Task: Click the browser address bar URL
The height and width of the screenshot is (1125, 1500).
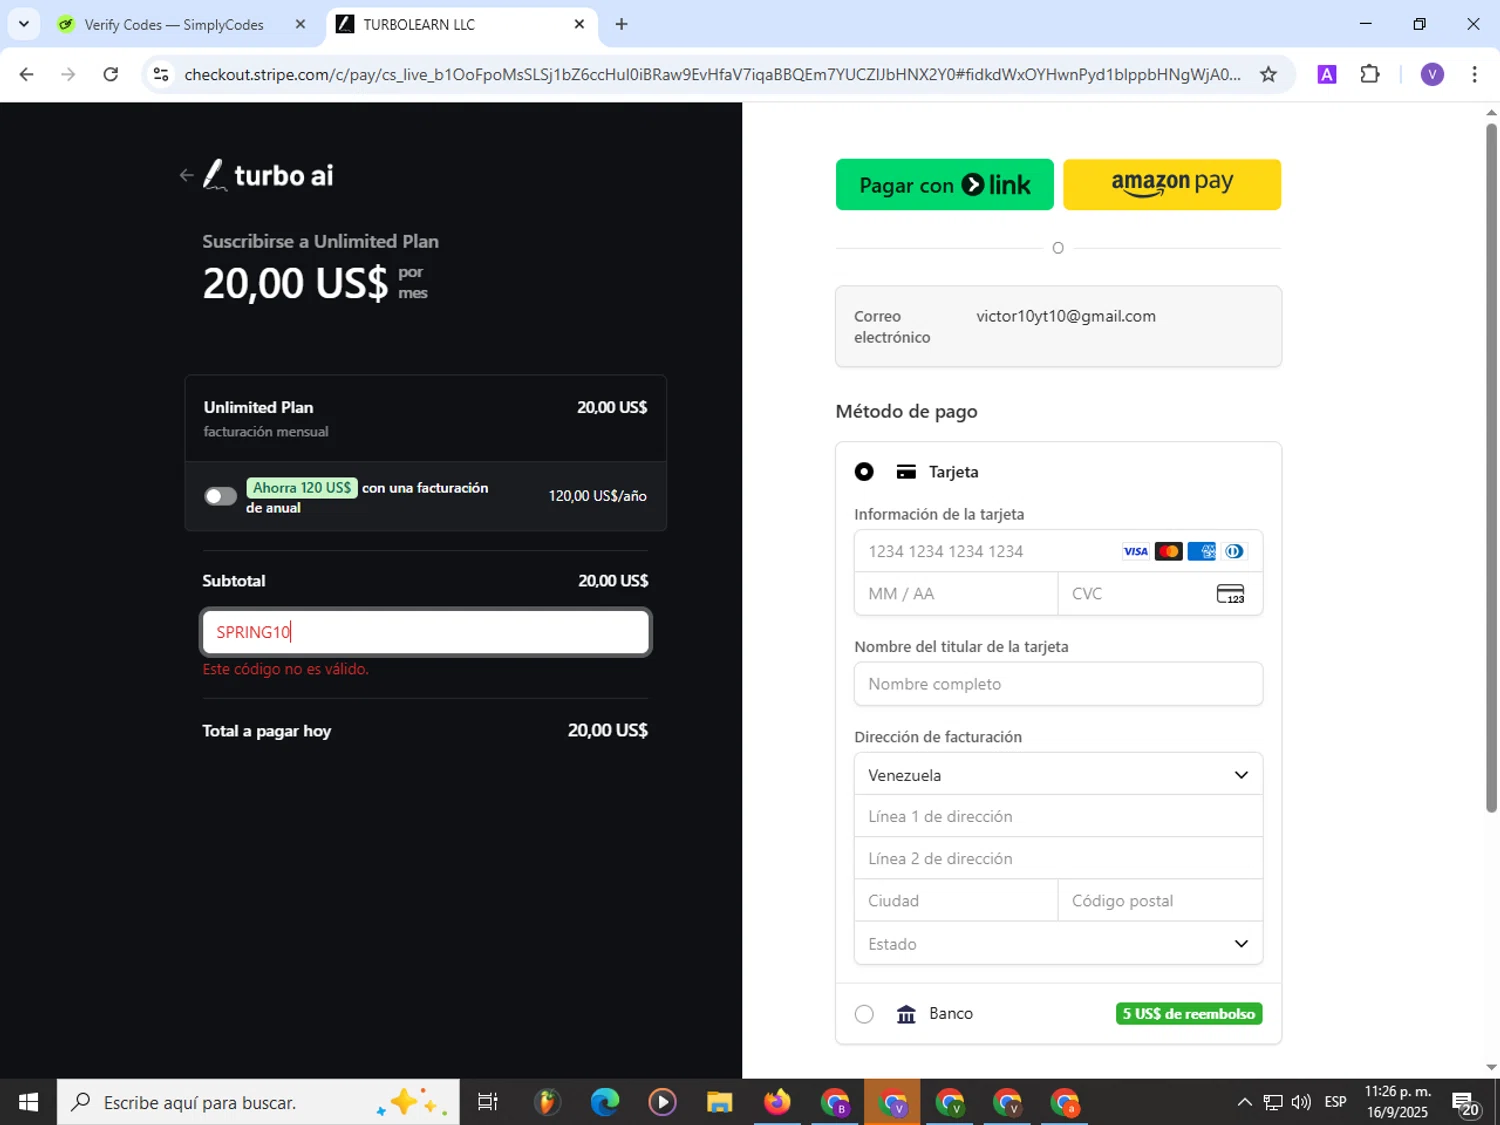Action: 712,75
